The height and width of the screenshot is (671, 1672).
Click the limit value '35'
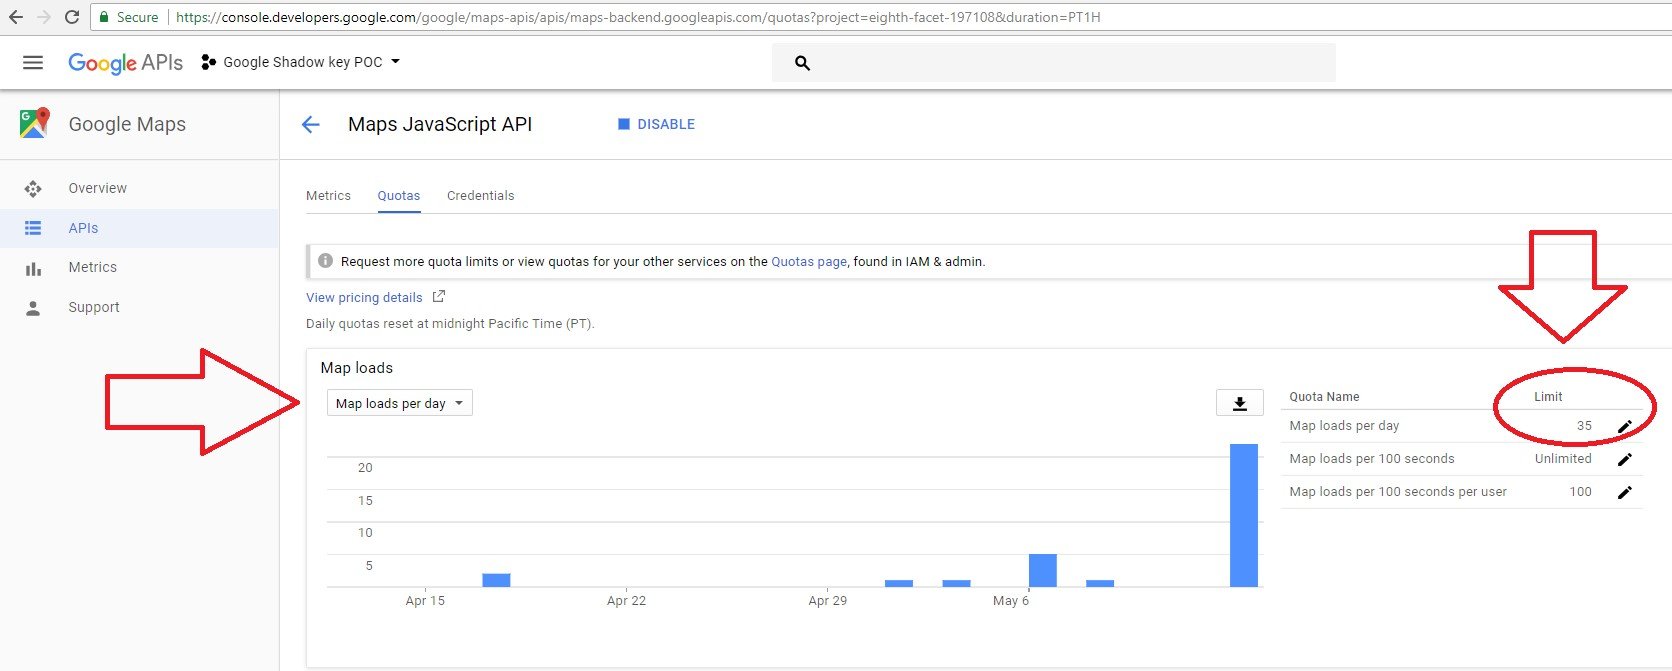point(1584,426)
